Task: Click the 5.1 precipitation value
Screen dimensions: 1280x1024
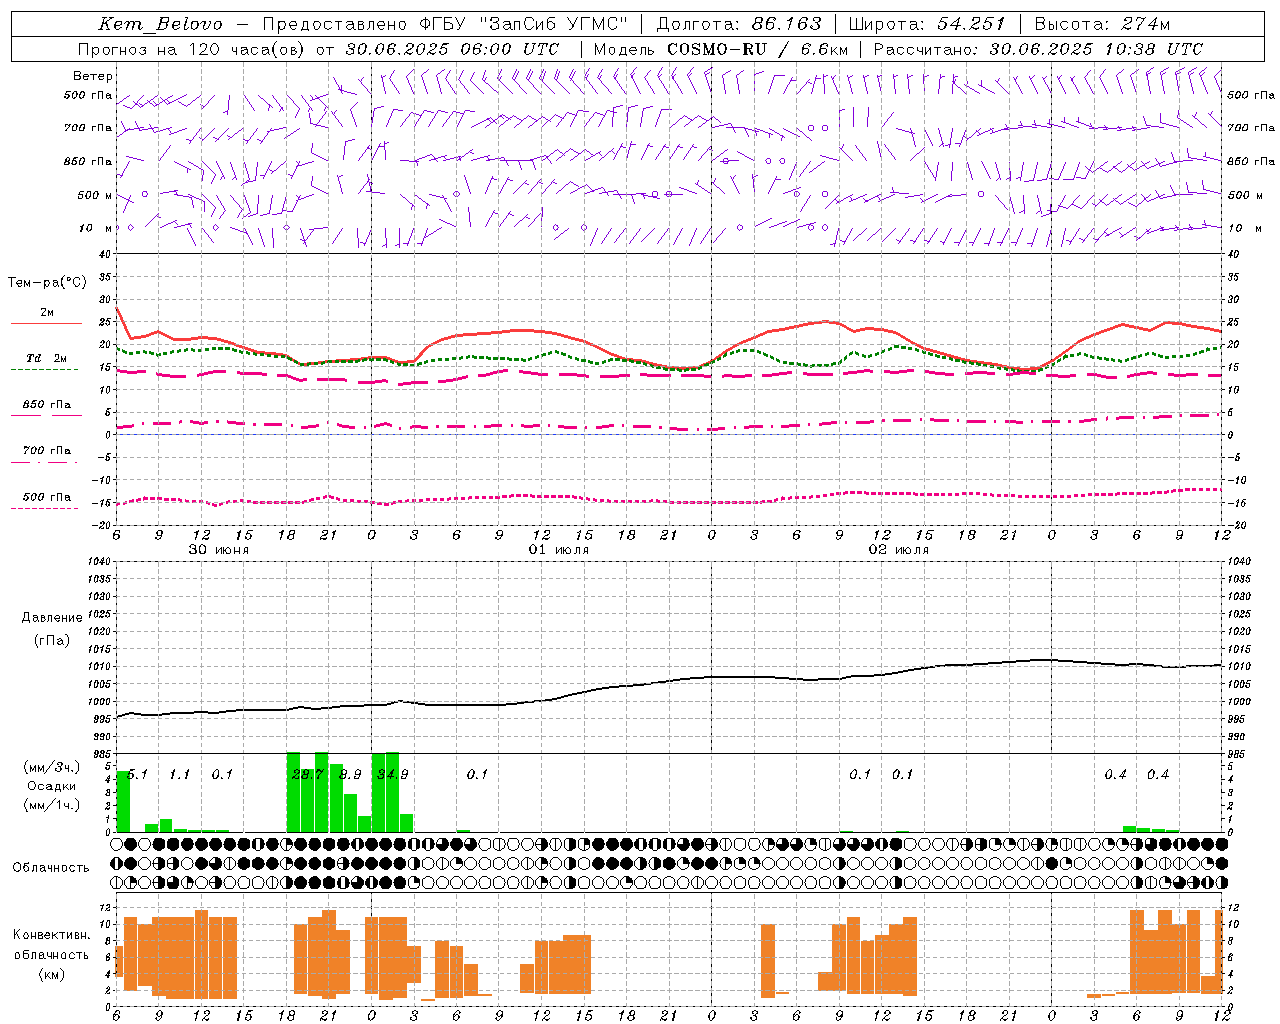Action: [138, 774]
